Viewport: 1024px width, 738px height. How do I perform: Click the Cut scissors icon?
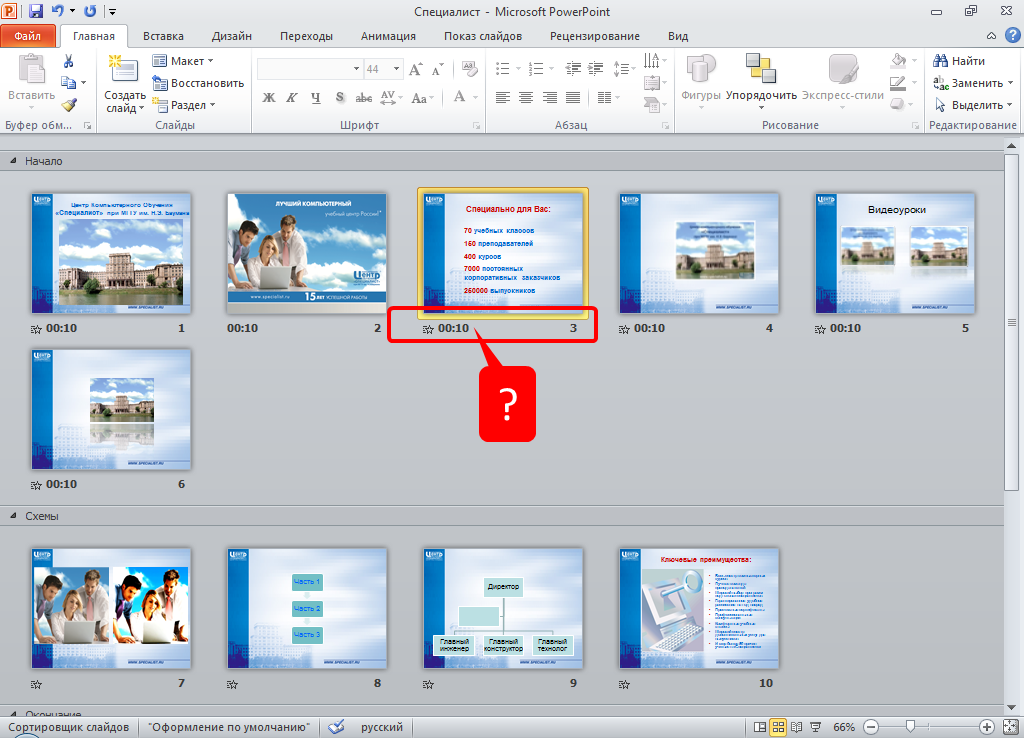pyautogui.click(x=69, y=61)
